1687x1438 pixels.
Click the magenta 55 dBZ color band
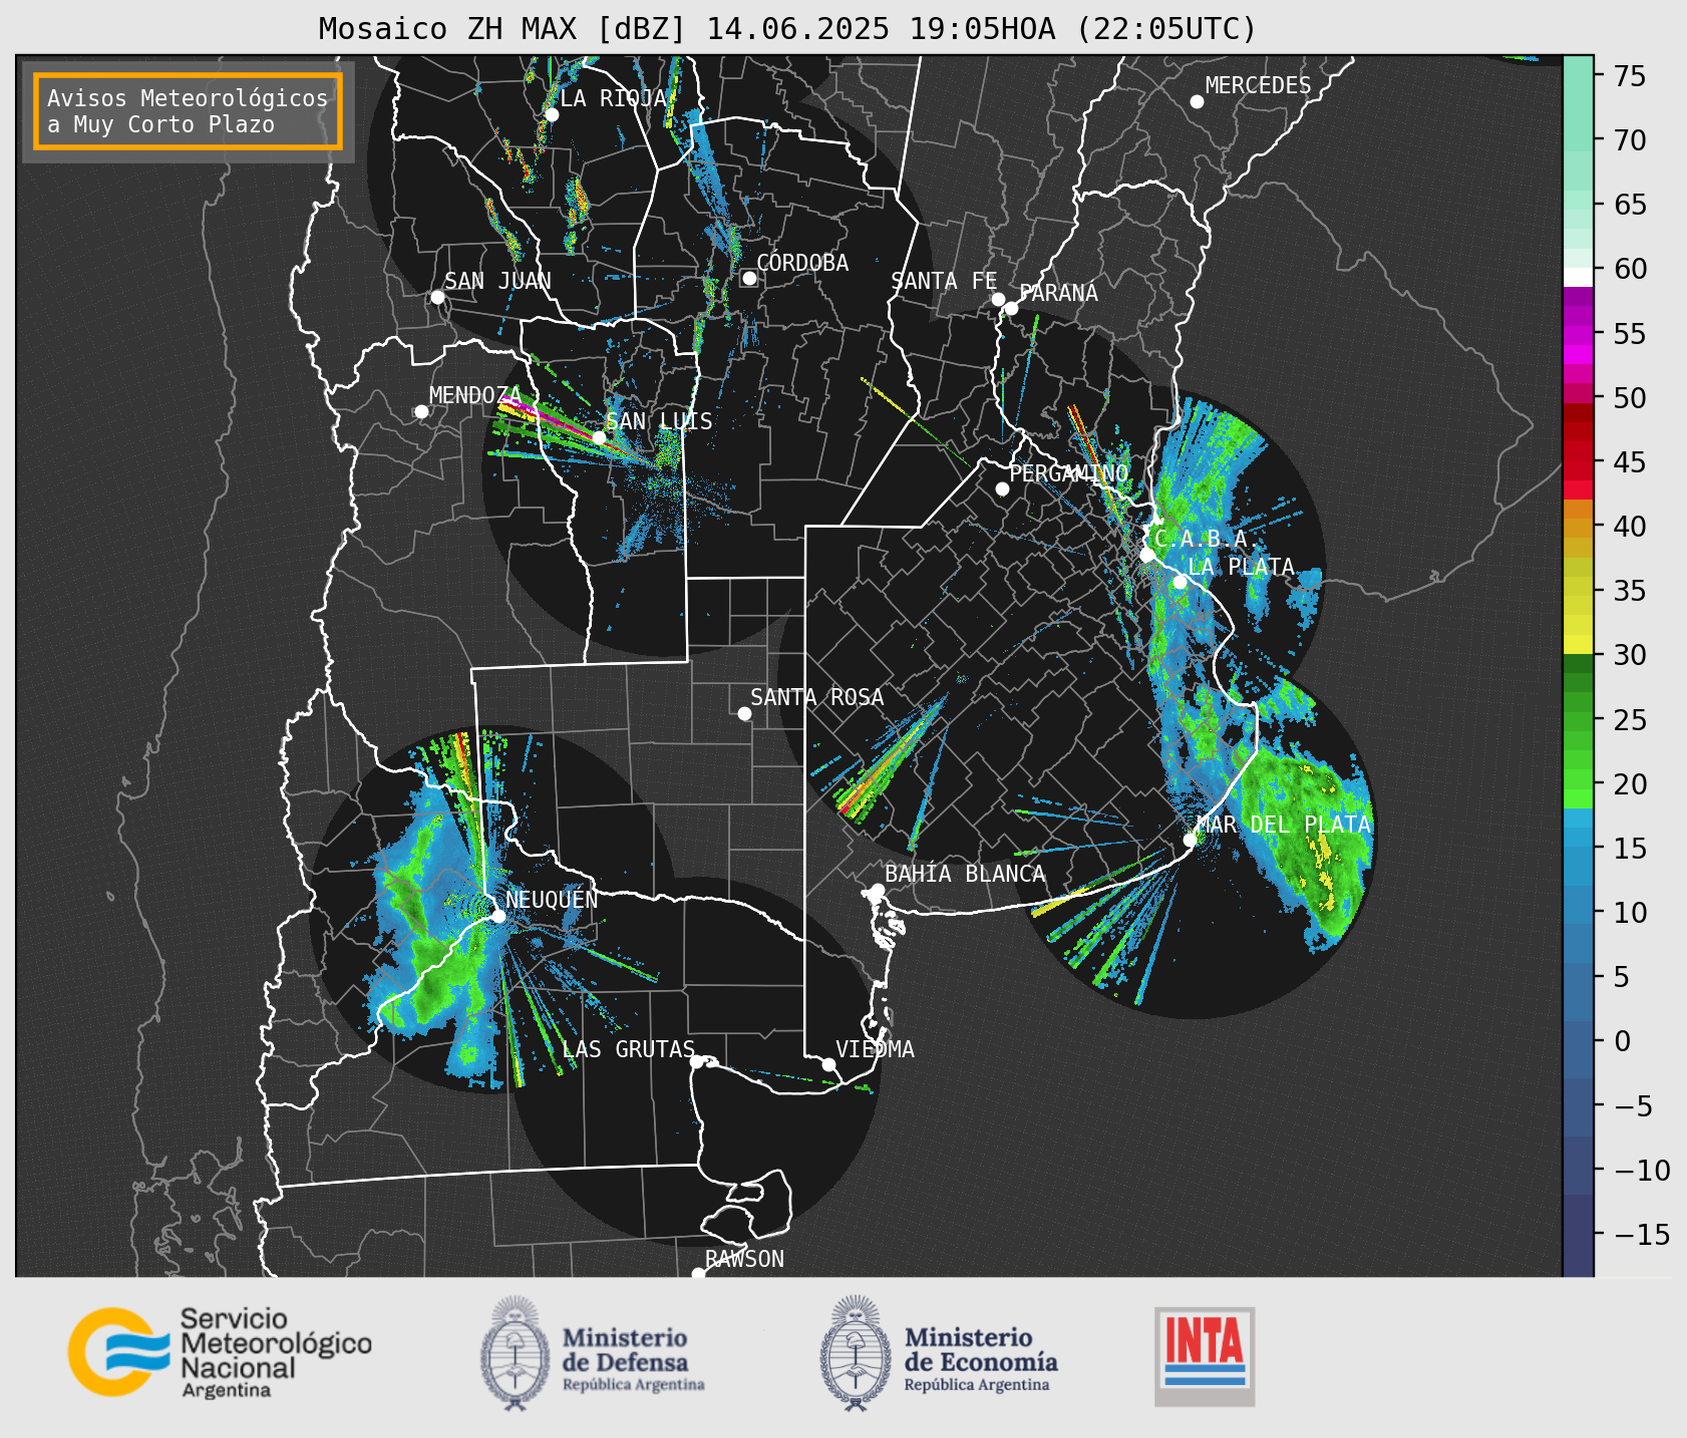(x=1578, y=333)
